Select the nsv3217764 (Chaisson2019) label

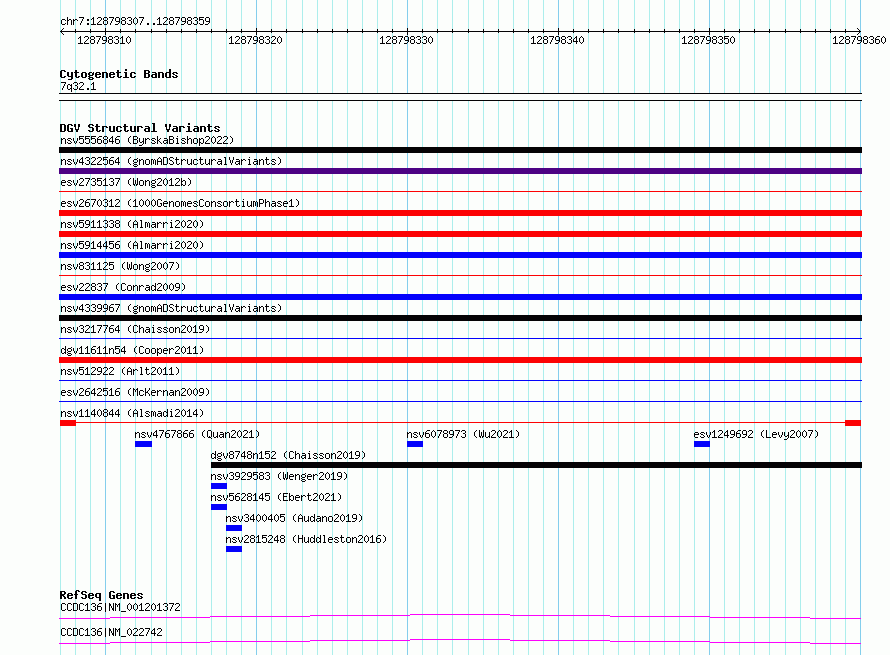click(135, 329)
